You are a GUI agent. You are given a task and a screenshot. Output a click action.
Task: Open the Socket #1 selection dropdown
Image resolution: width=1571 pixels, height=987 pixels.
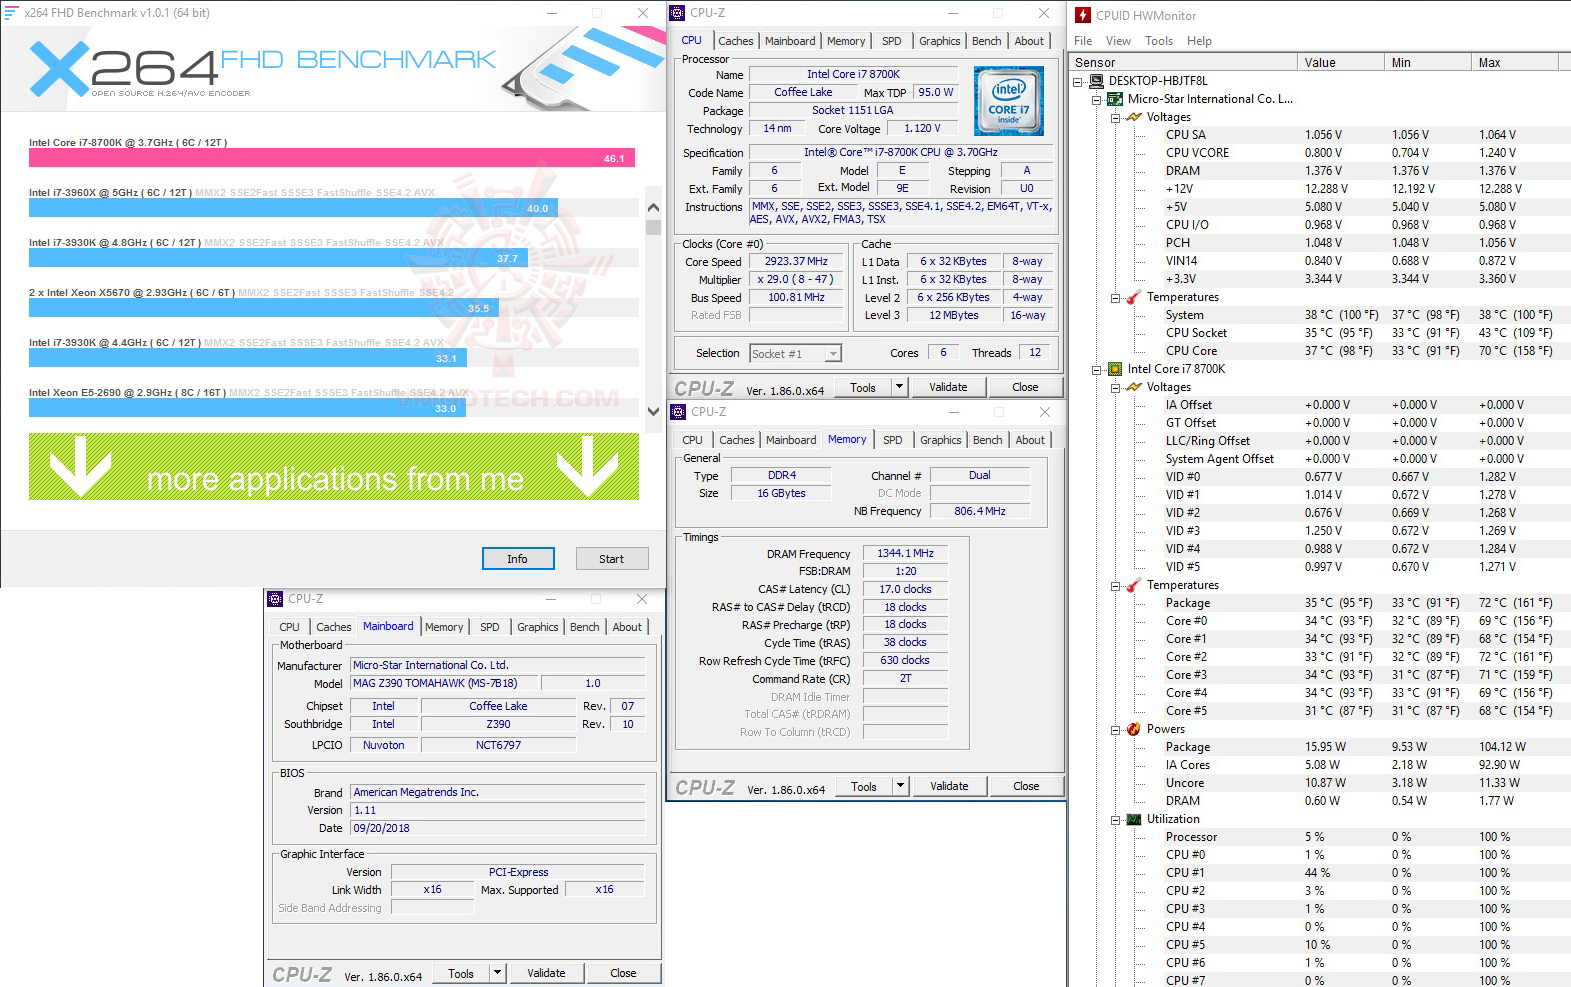833,354
